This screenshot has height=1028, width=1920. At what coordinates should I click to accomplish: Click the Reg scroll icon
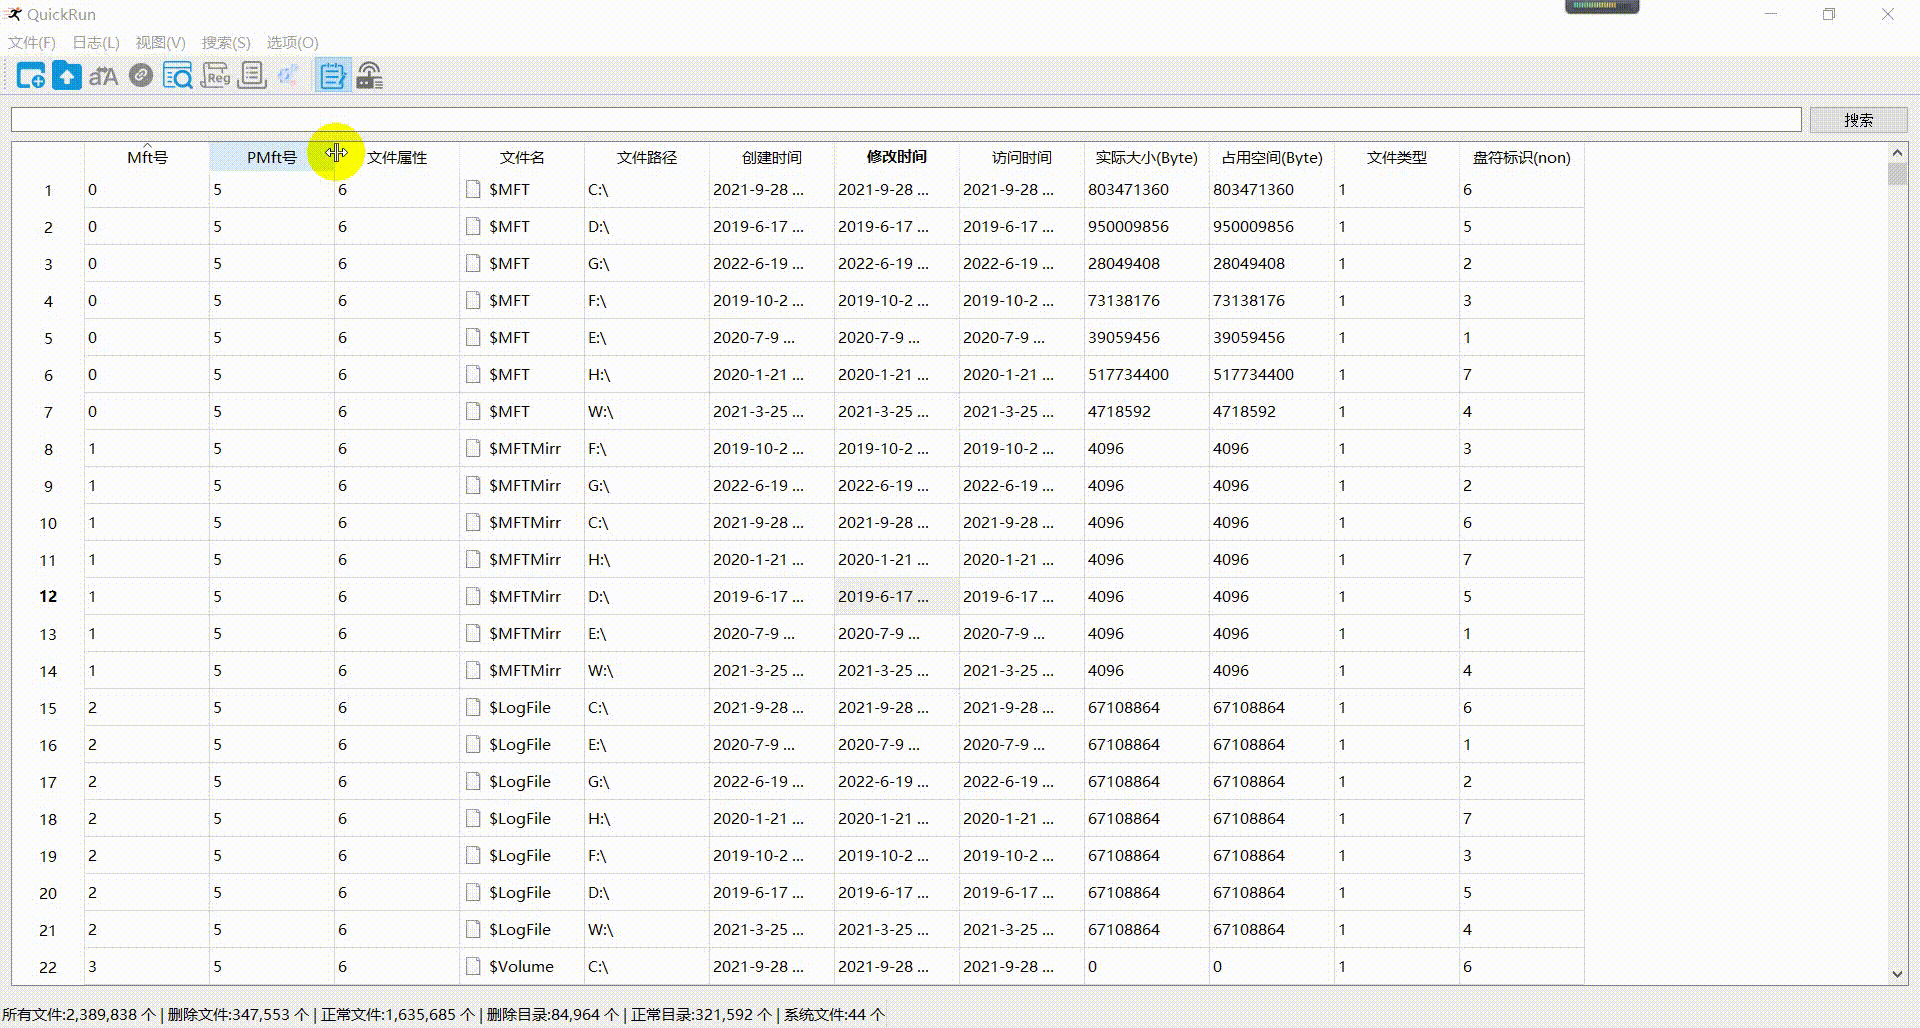pyautogui.click(x=215, y=76)
